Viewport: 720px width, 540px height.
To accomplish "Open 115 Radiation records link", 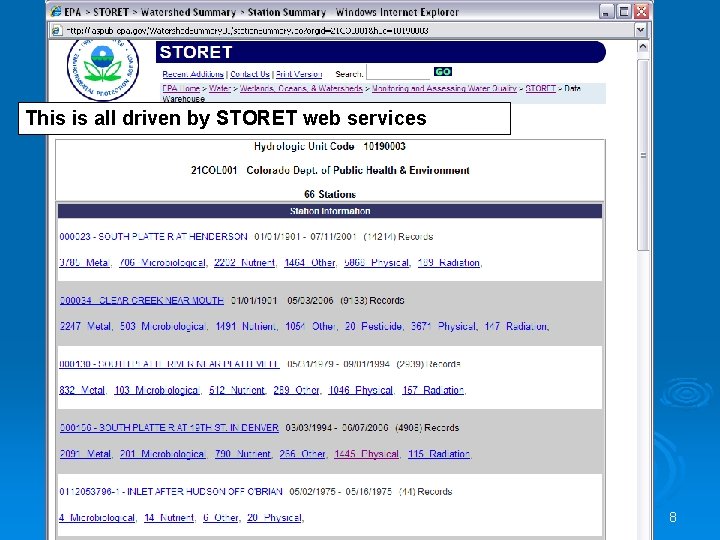I will 439,454.
